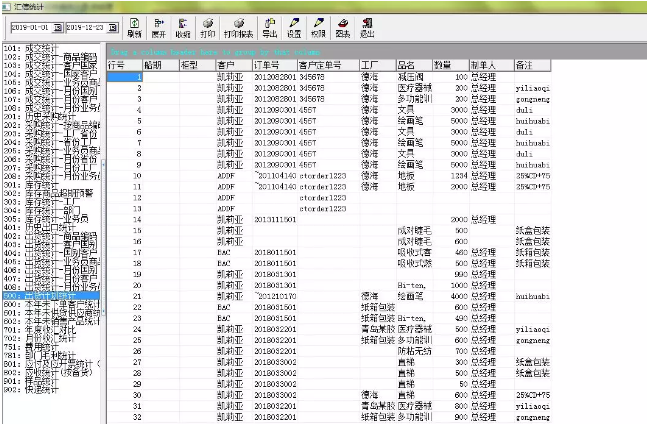Select report 302 库存商品超期预警
The width and height of the screenshot is (649, 427).
pos(48,193)
